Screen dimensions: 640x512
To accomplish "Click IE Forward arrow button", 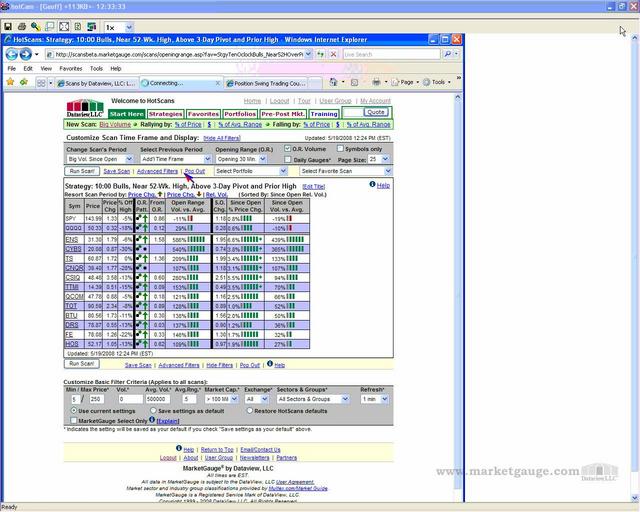I will pyautogui.click(x=26, y=54).
